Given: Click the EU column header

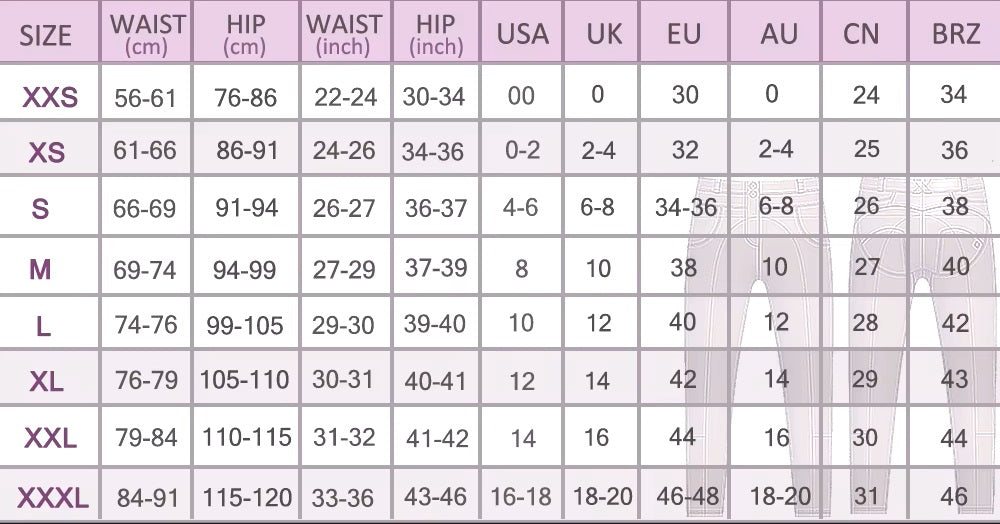Looking at the screenshot, I should coord(684,35).
